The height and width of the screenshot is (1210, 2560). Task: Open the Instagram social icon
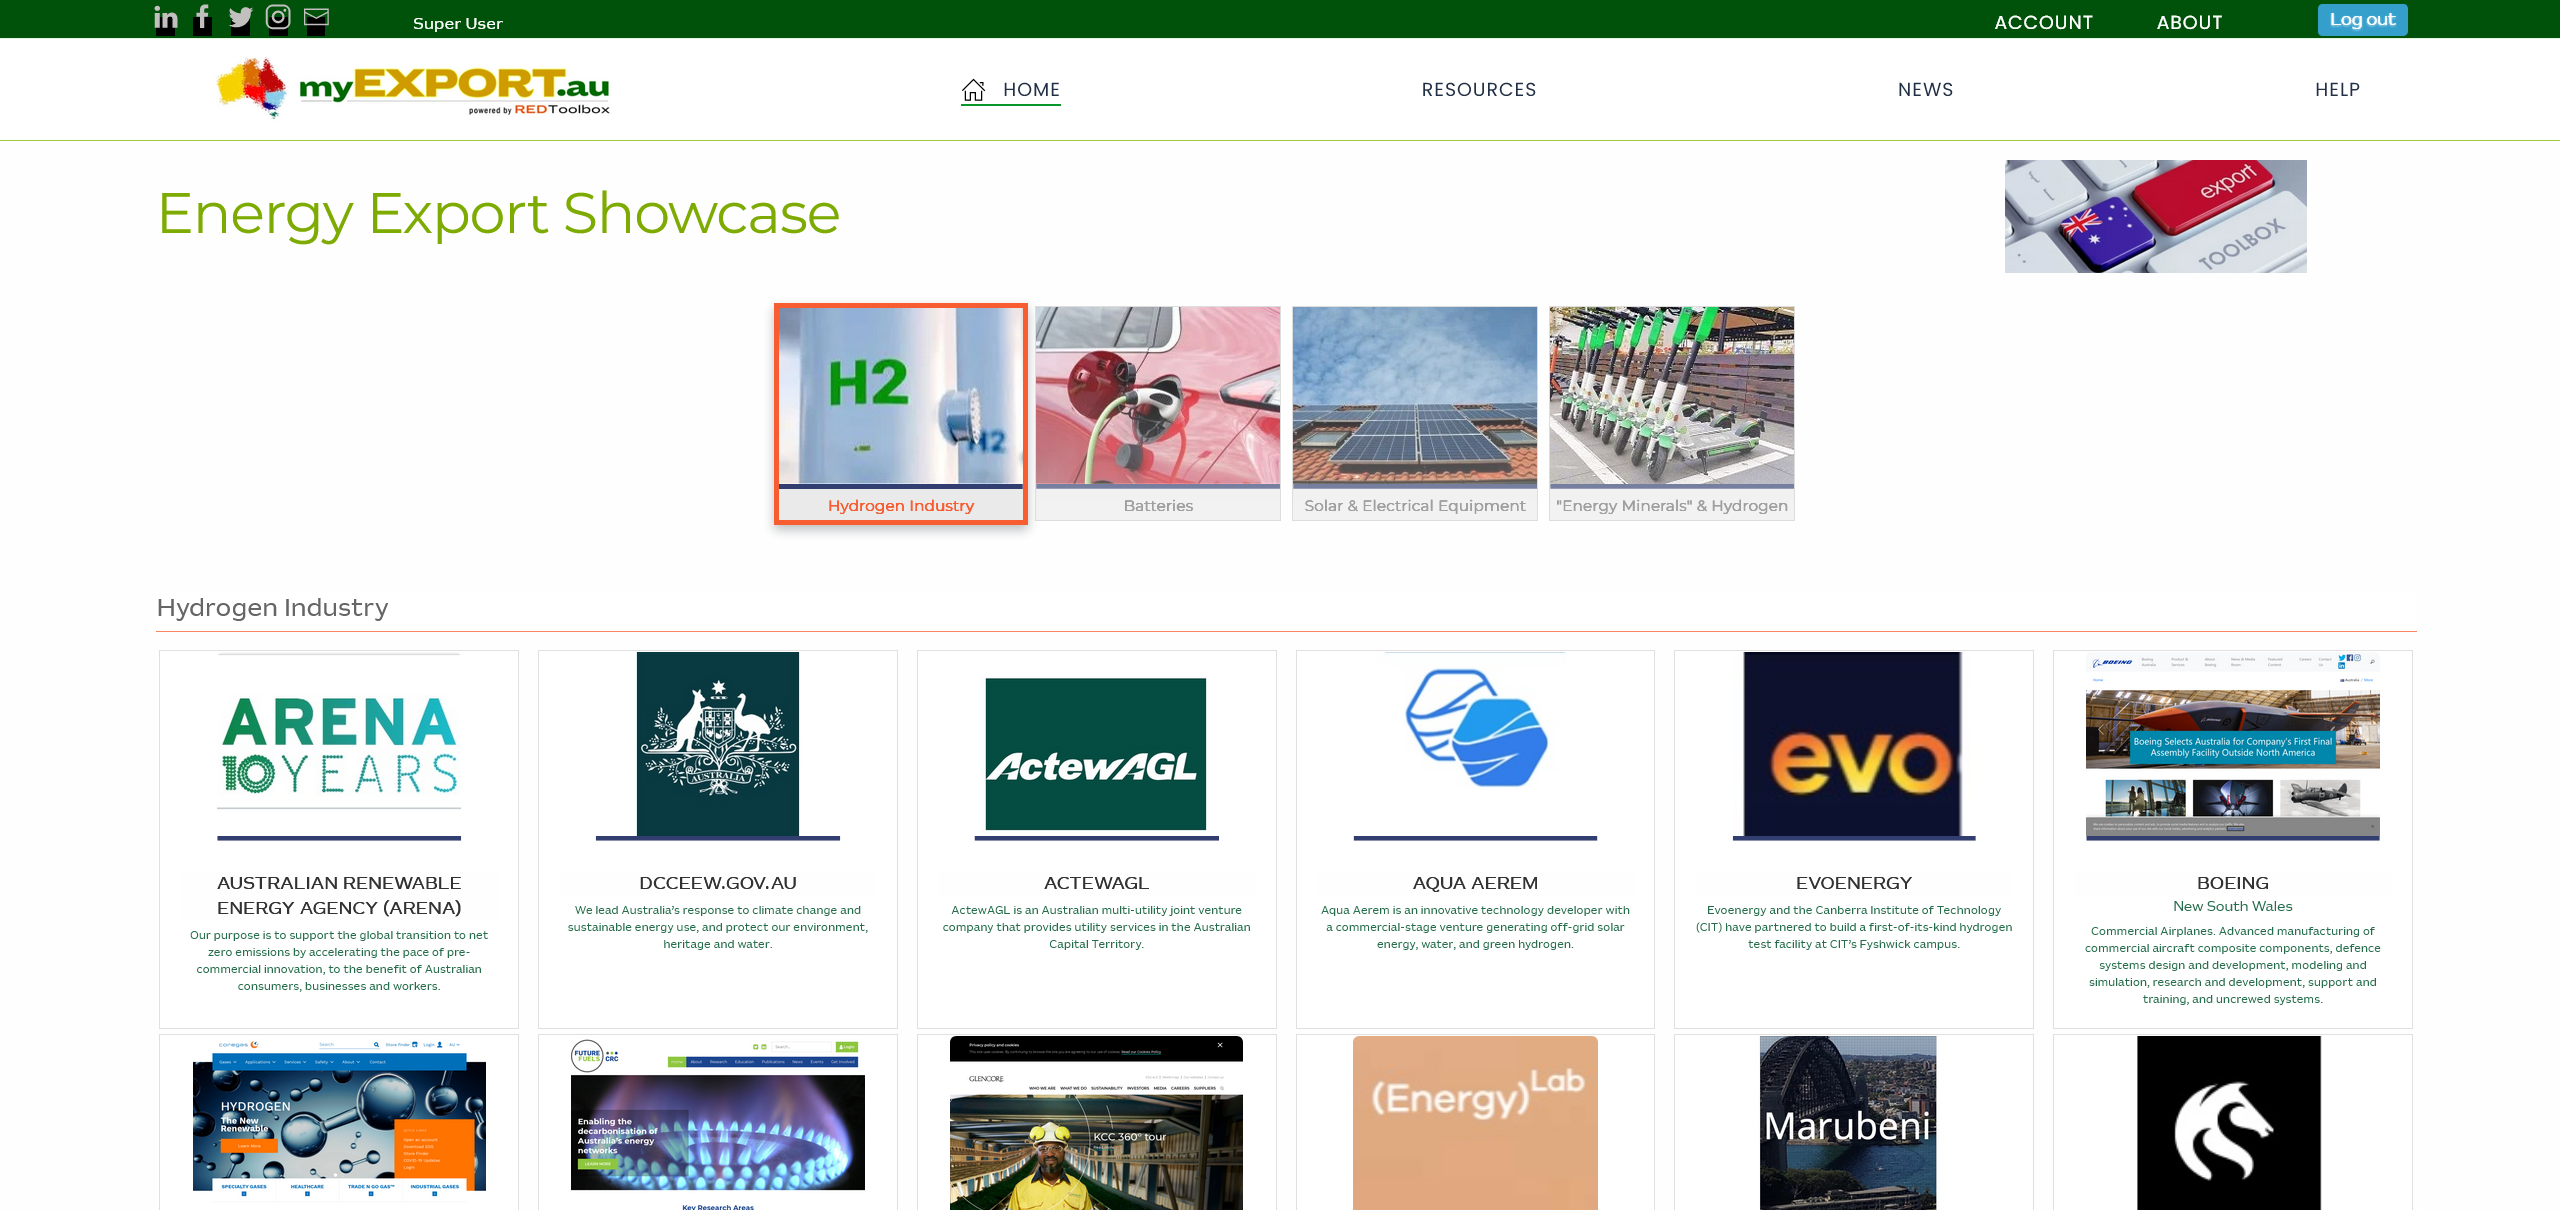(278, 17)
